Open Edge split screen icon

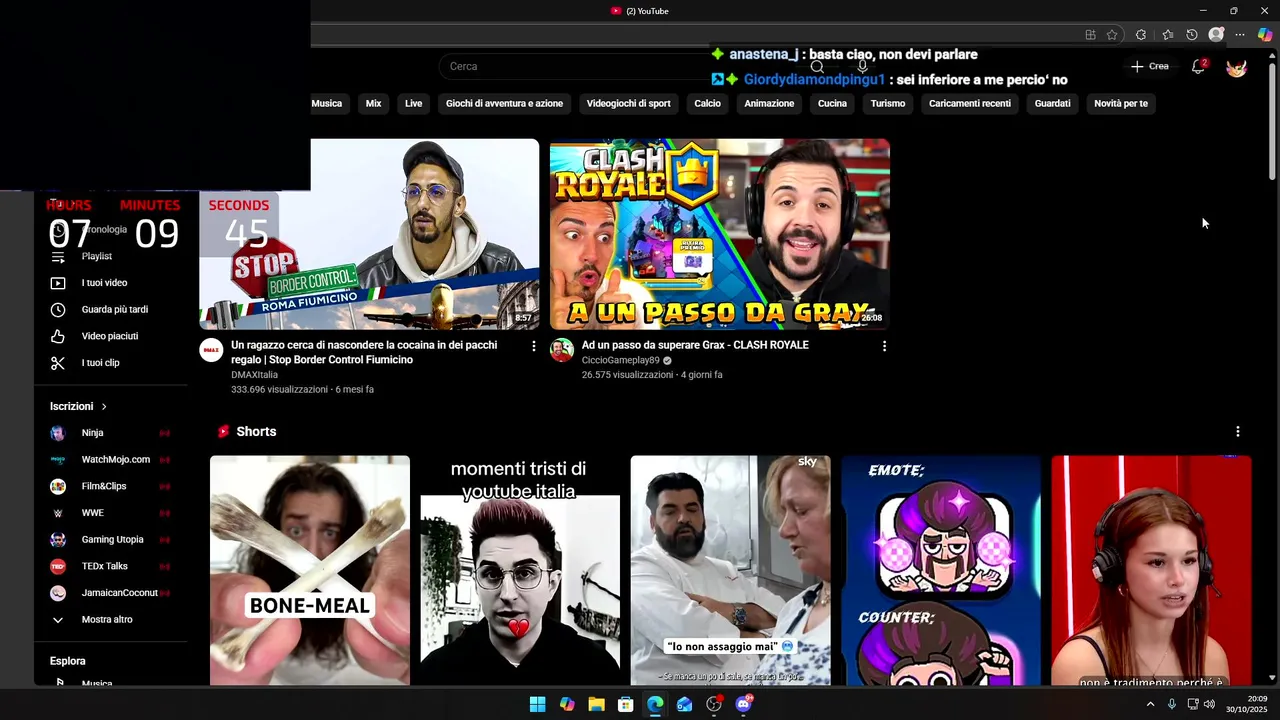(x=1090, y=35)
